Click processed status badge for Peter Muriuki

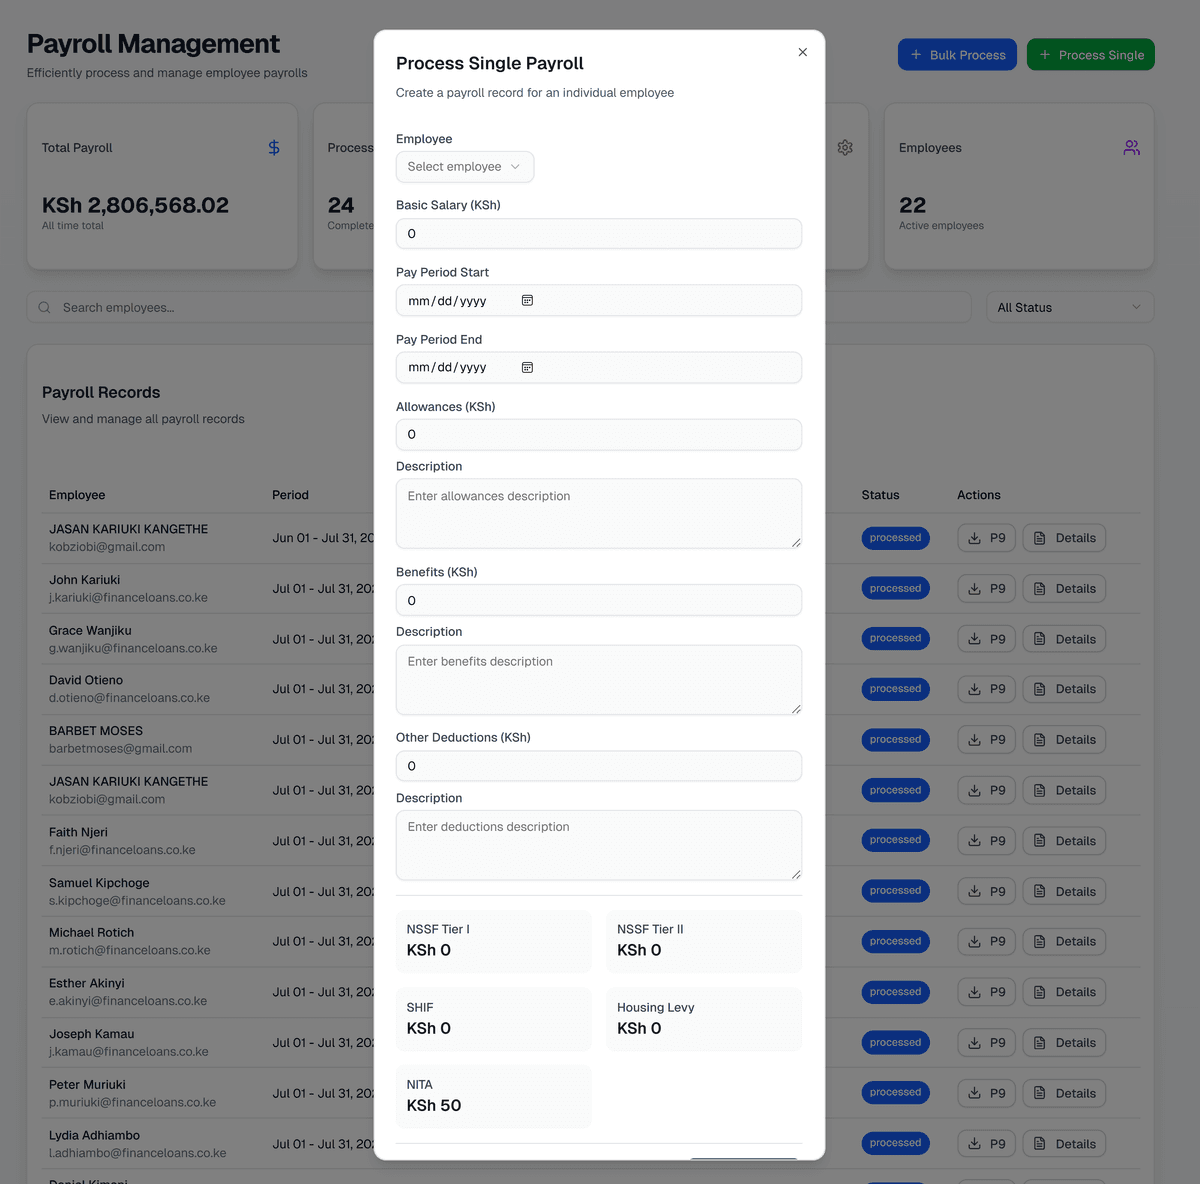tap(895, 1093)
